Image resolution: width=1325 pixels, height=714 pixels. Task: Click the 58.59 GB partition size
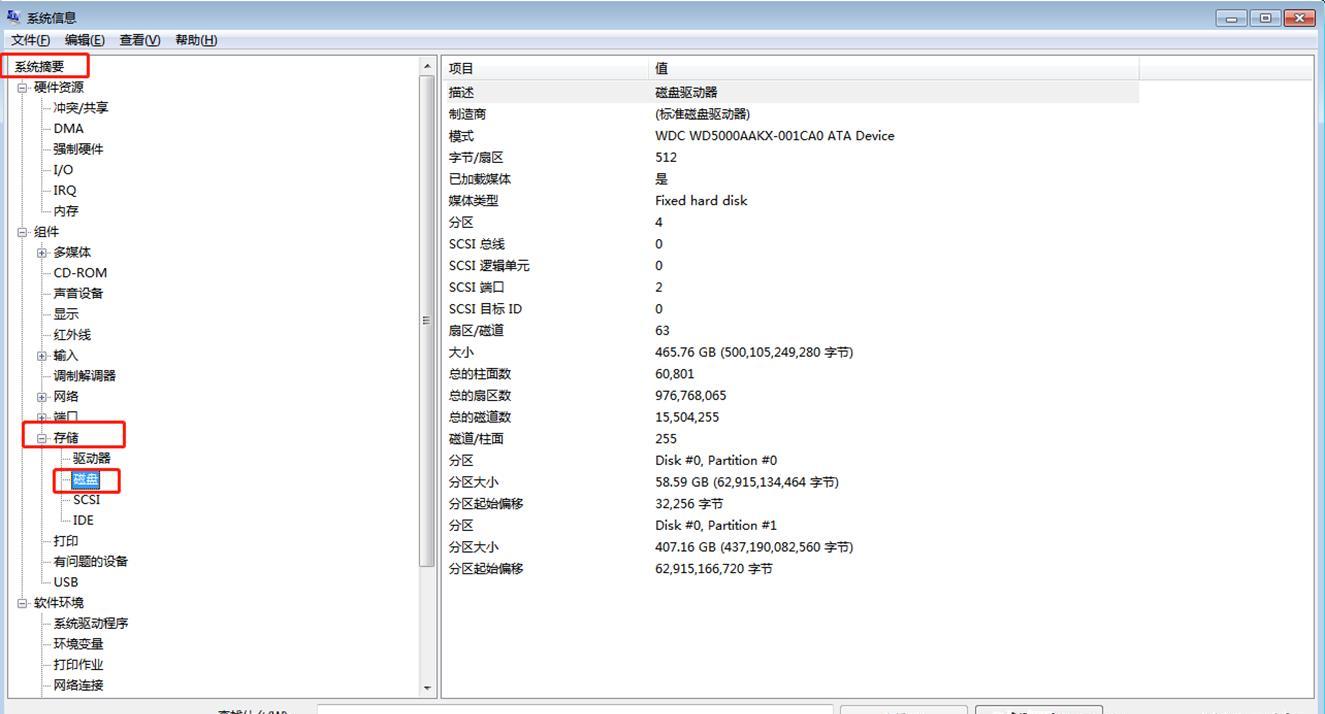pyautogui.click(x=747, y=482)
